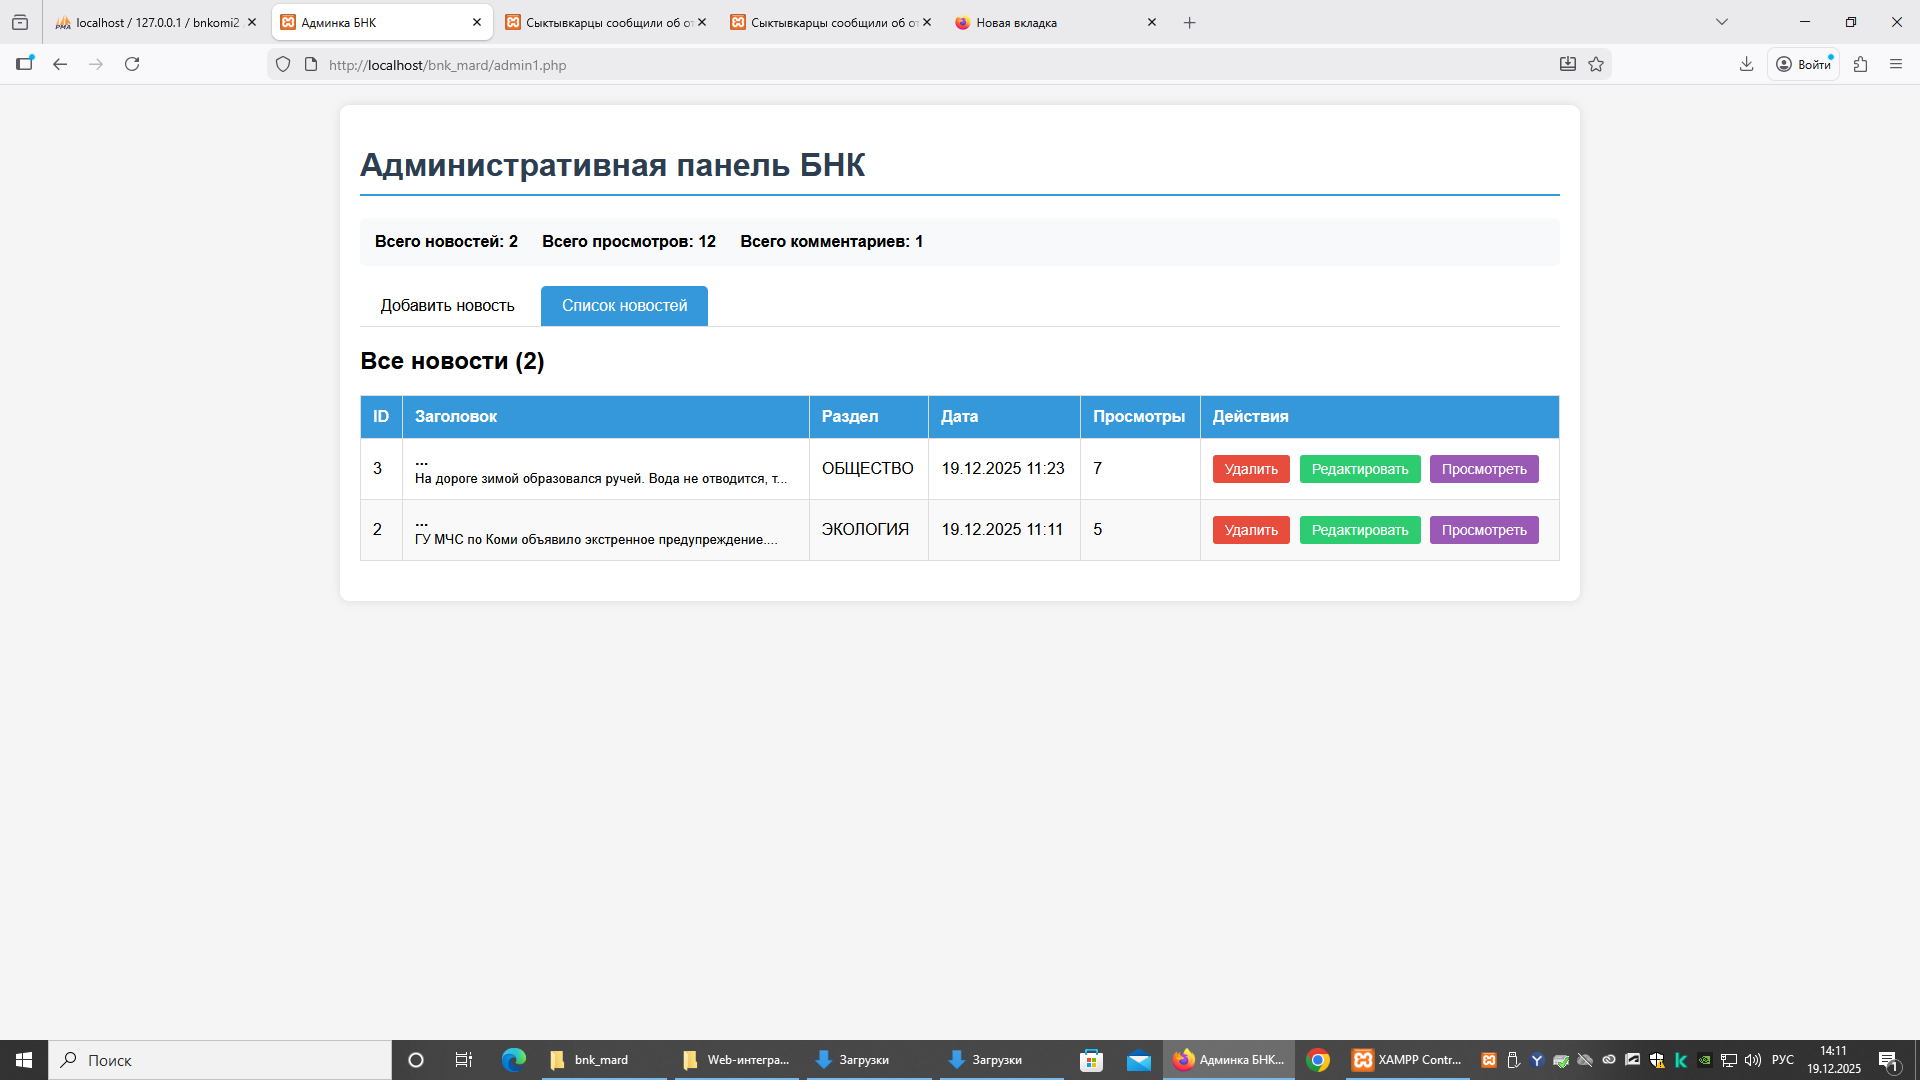Click the Войти account button
This screenshot has width=1920, height=1080.
1803,64
